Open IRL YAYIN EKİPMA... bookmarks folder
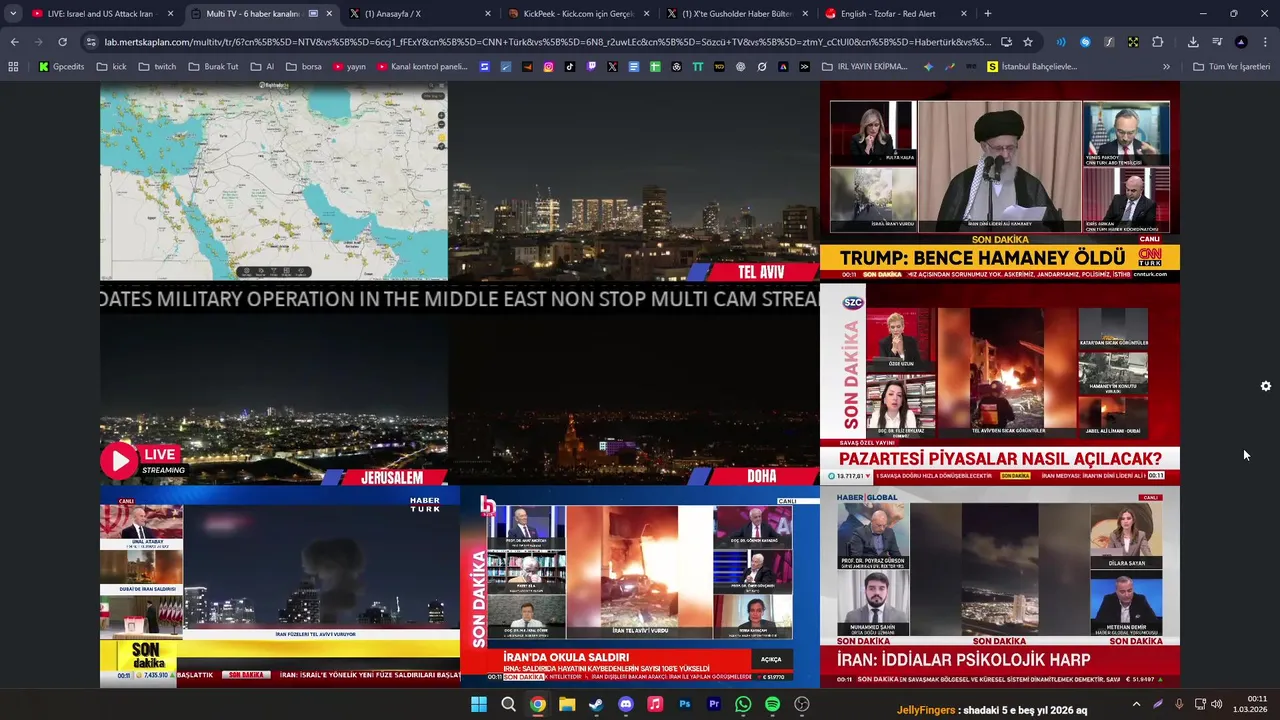The image size is (1280, 720). pos(866,67)
